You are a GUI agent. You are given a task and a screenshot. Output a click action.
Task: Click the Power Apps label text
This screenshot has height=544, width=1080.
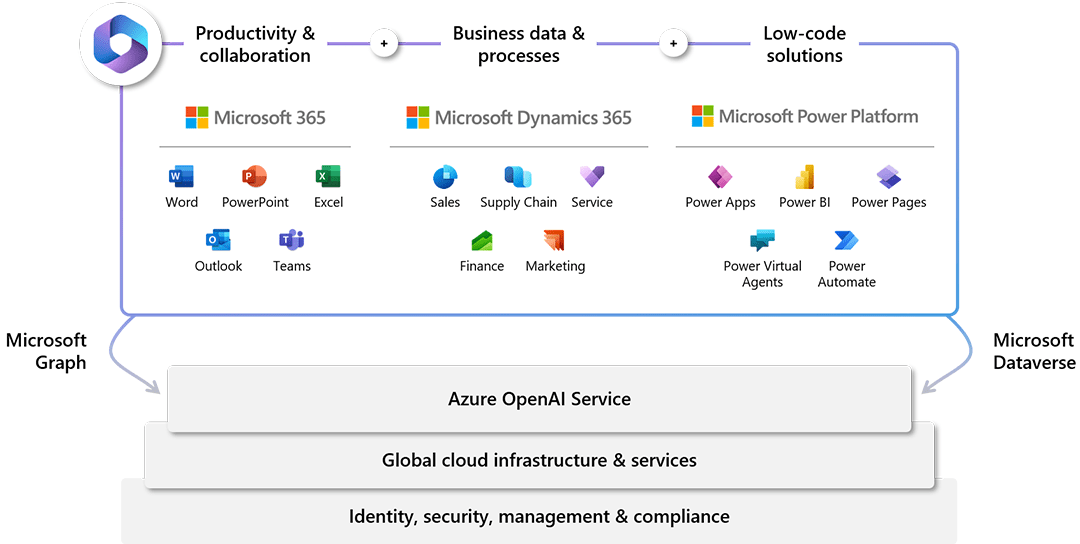point(720,203)
